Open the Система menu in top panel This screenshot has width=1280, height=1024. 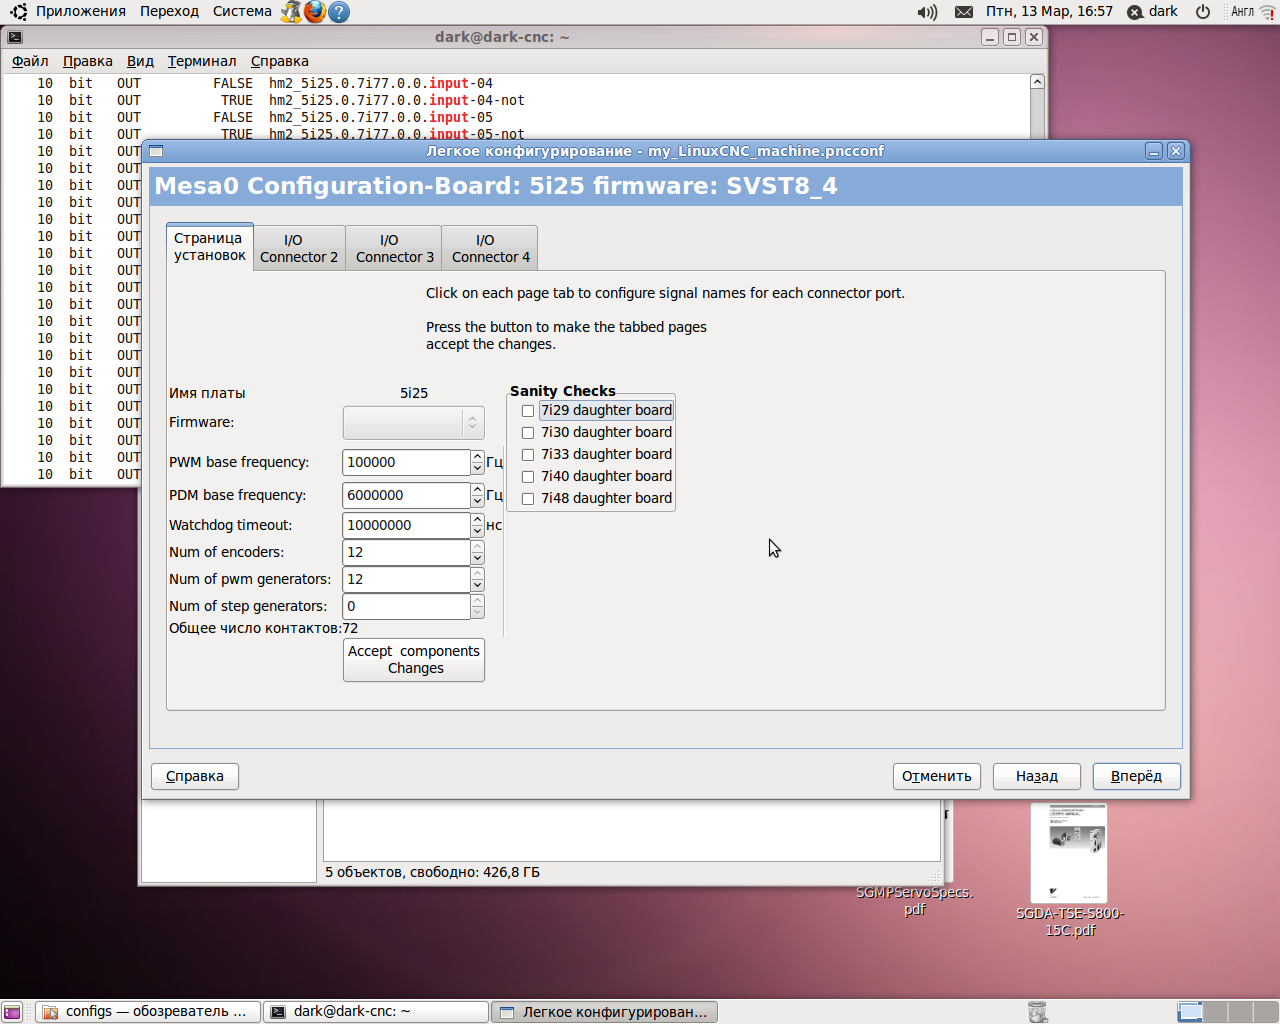tap(242, 11)
